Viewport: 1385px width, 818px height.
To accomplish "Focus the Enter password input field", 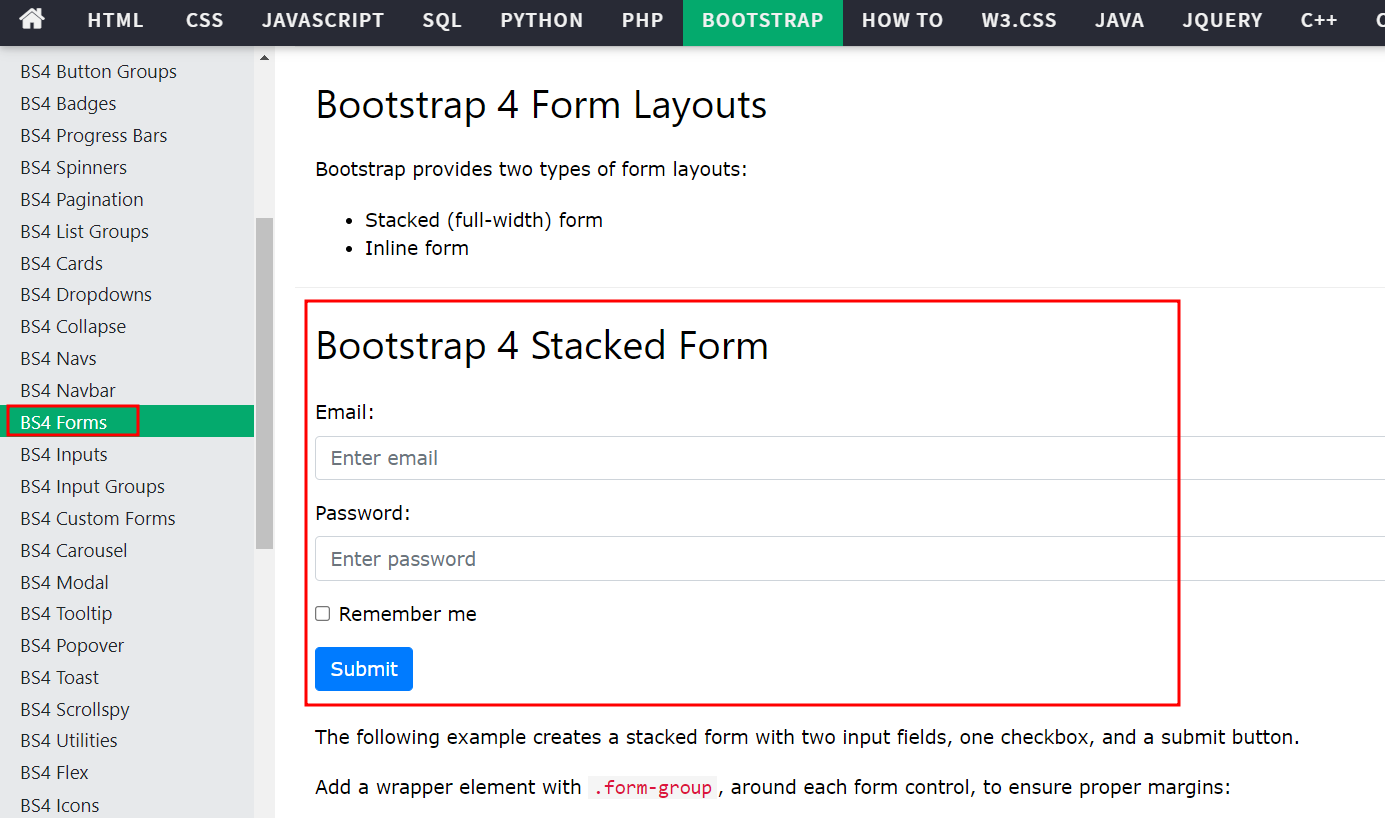I will pyautogui.click(x=850, y=559).
